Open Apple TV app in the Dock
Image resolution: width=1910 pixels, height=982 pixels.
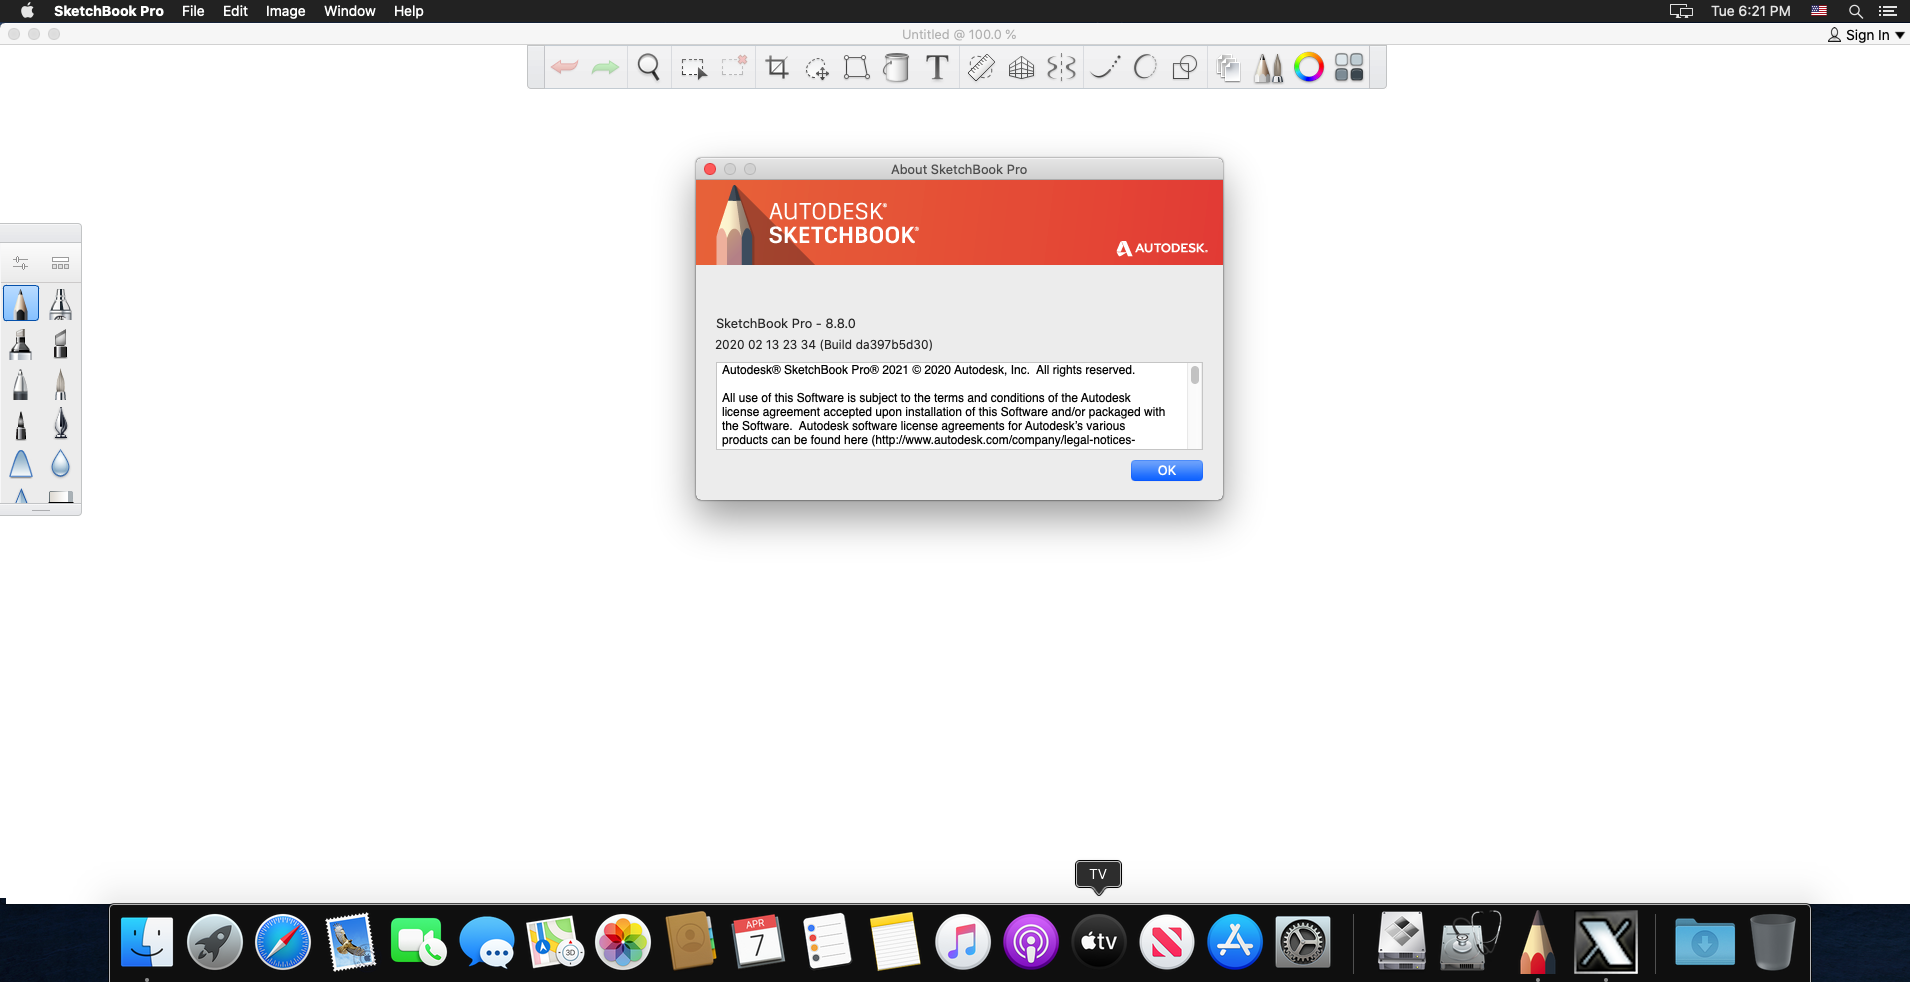click(x=1098, y=942)
